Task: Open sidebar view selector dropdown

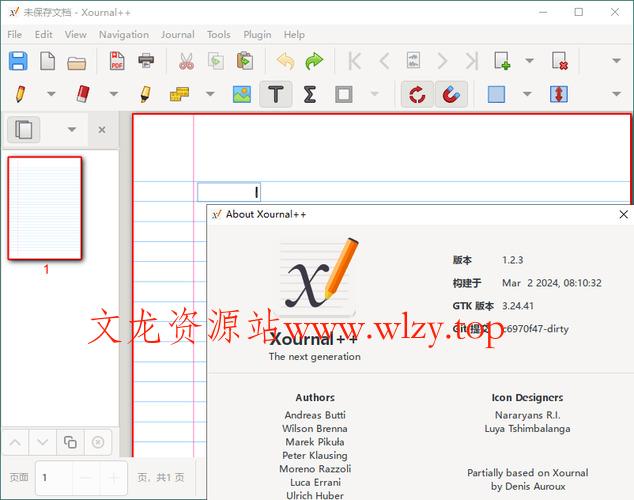Action: coord(72,129)
